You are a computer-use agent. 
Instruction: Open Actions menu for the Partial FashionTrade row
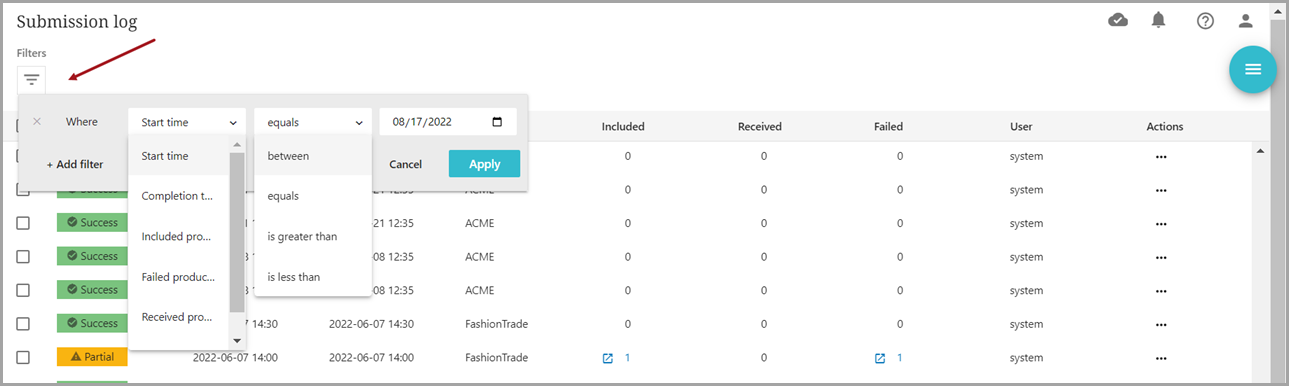pos(1161,358)
